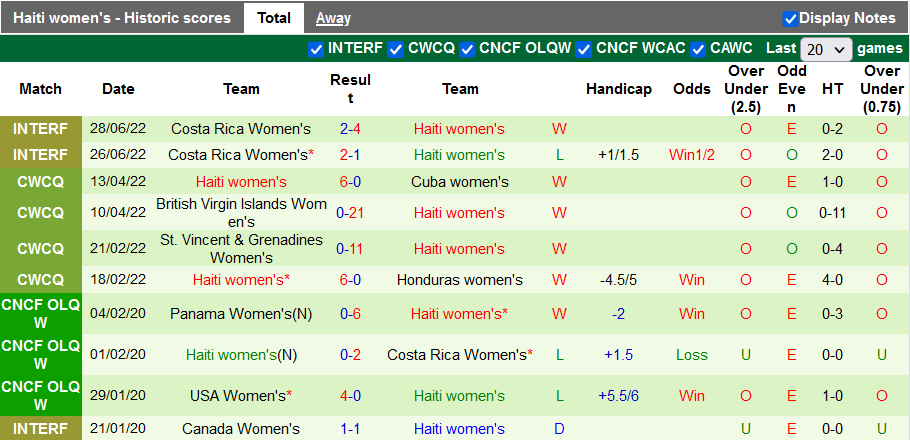Uncheck the INTERF league filter

[316, 48]
